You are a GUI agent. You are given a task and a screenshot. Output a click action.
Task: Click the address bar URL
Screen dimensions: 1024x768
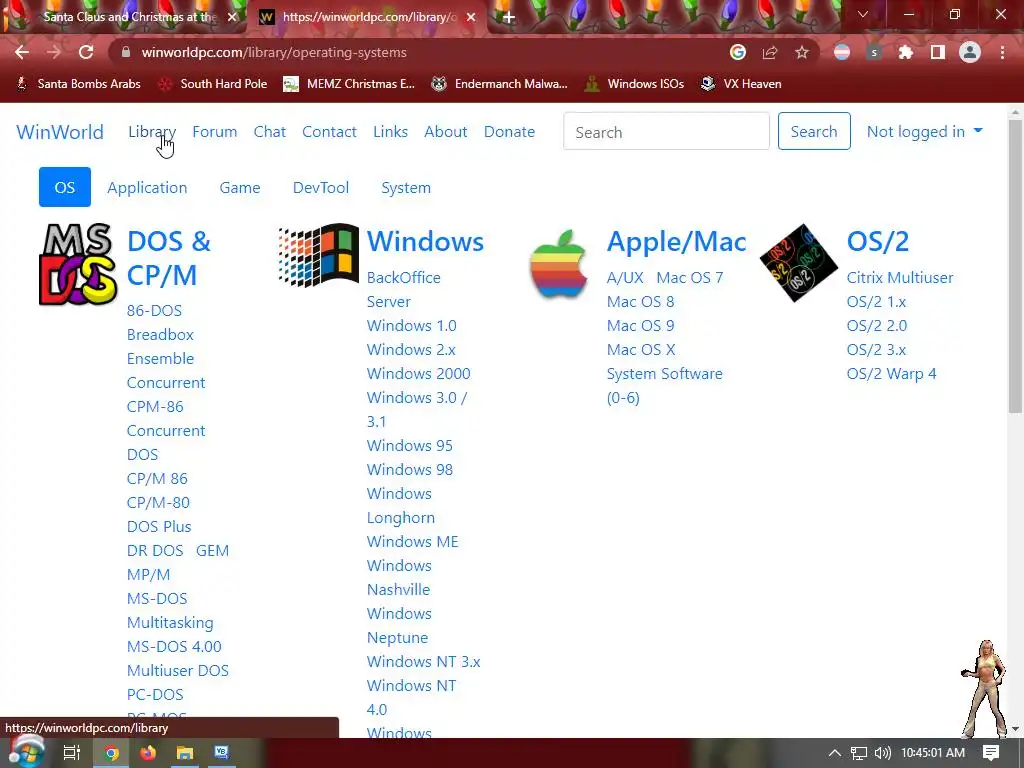(274, 52)
